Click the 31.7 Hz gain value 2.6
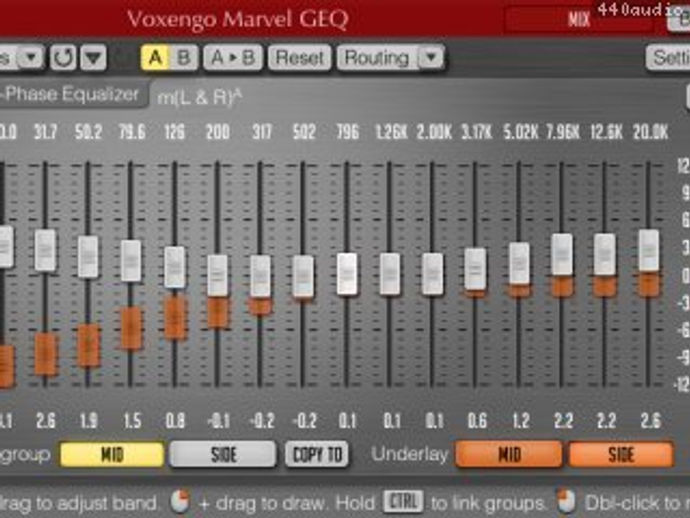Viewport: 690px width, 518px height. click(x=46, y=421)
